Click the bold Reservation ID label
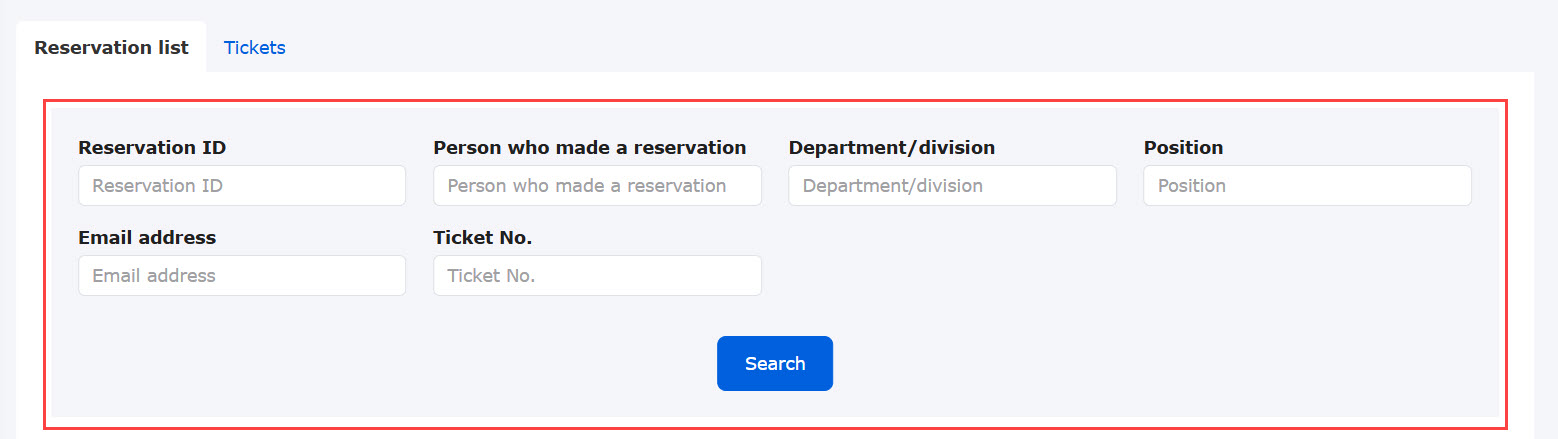The width and height of the screenshot is (1558, 439). (x=152, y=148)
